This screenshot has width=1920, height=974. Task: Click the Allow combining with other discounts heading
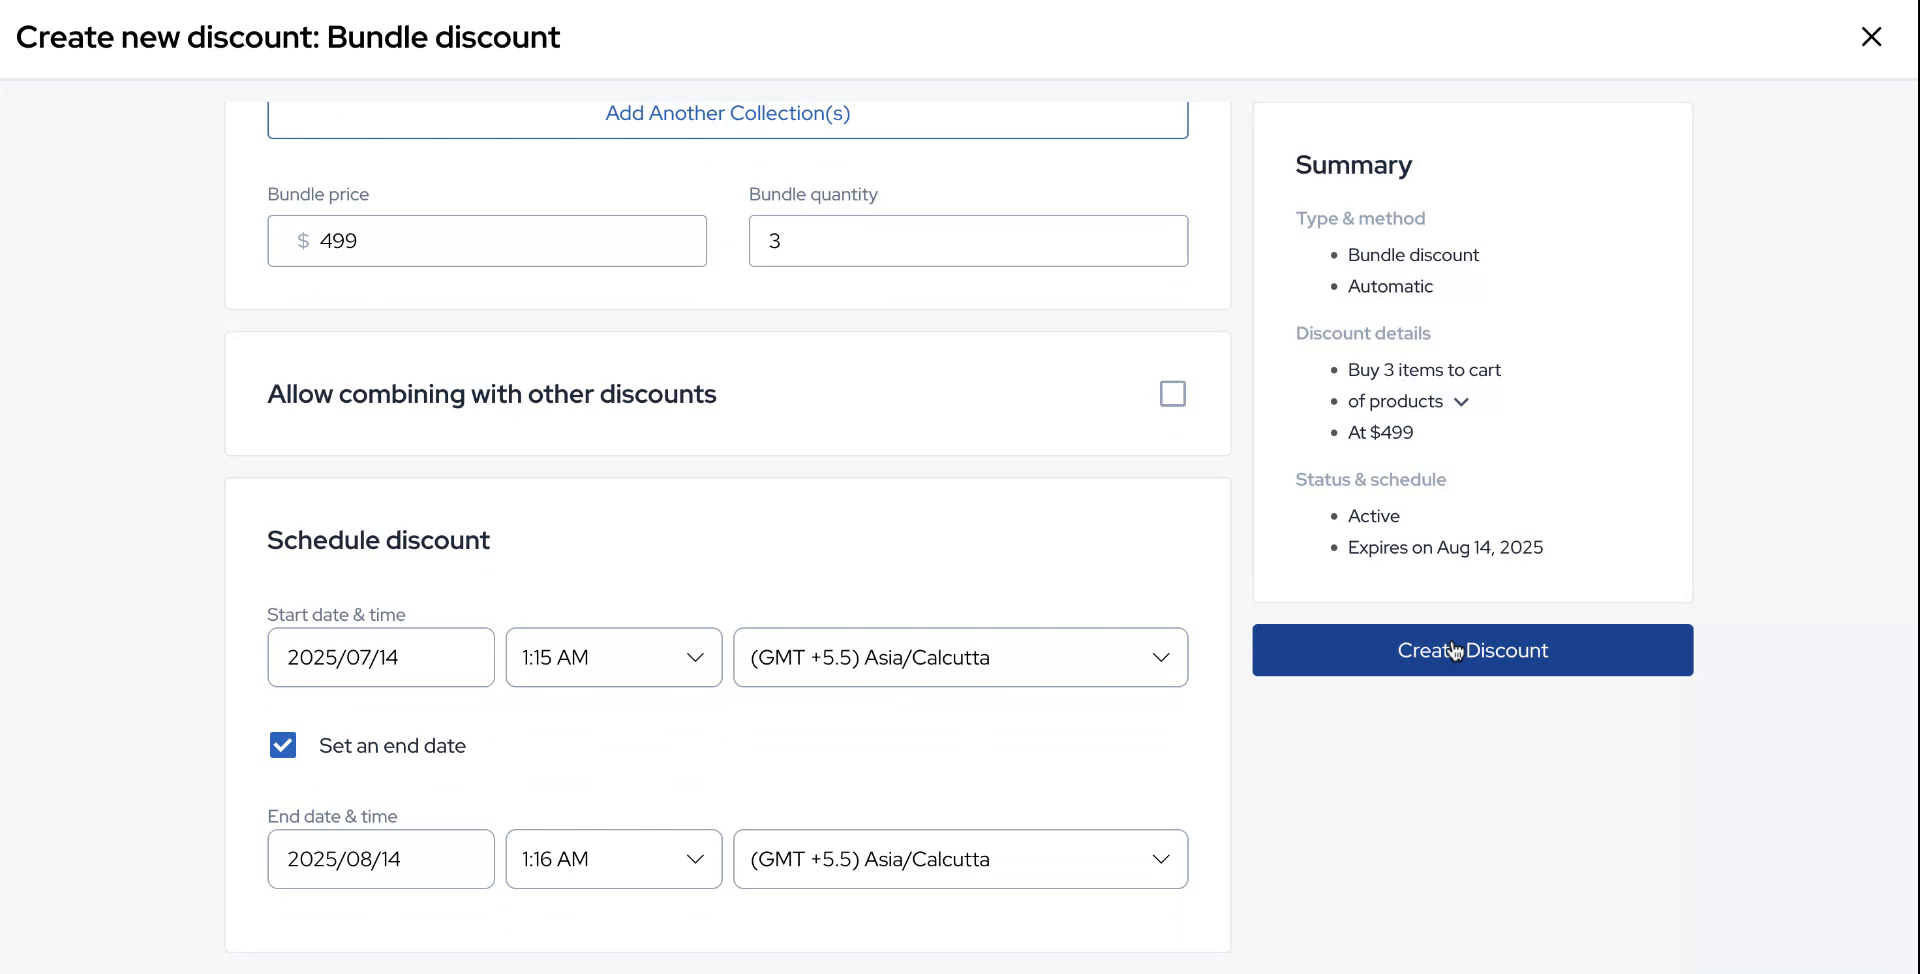tap(491, 395)
